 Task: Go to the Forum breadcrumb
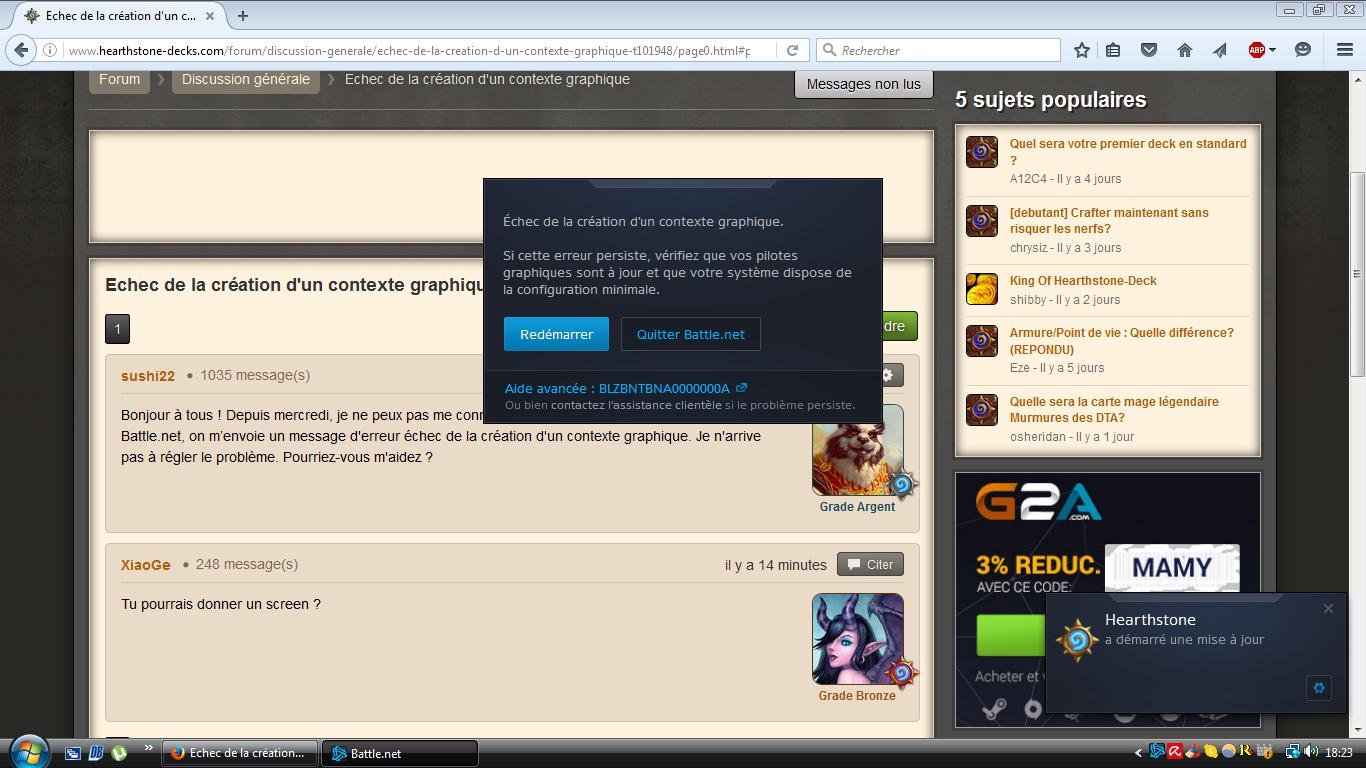[x=120, y=80]
